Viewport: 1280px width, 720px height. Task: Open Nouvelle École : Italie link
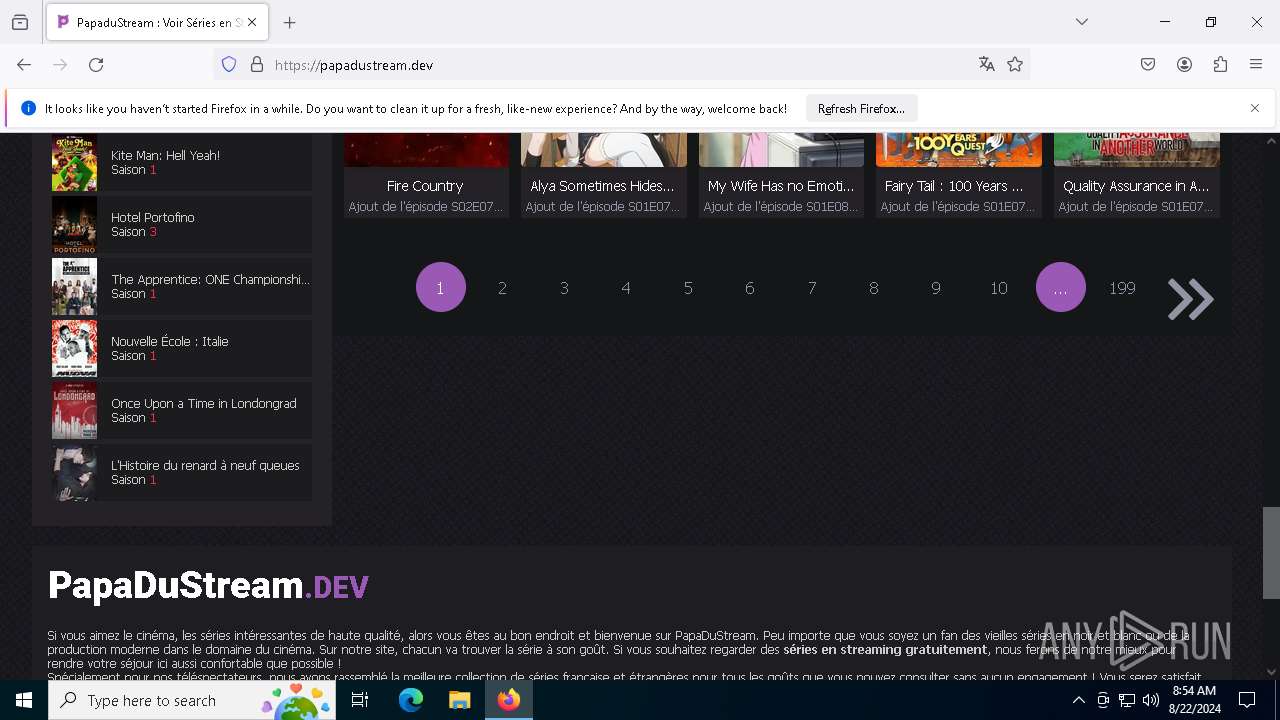[170, 341]
